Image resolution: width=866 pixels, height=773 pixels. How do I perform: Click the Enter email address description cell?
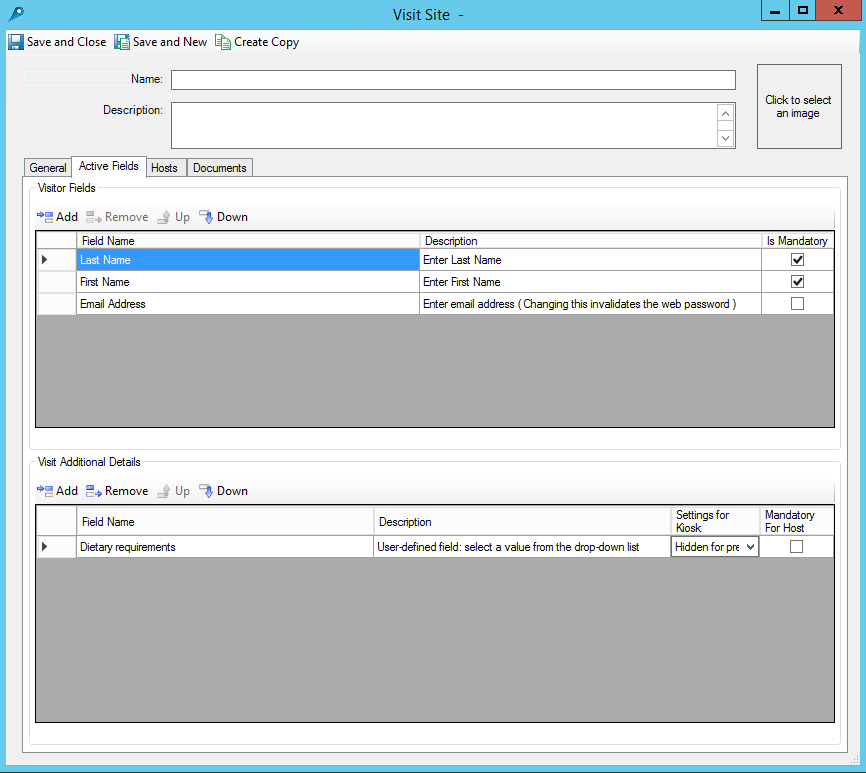pos(590,304)
